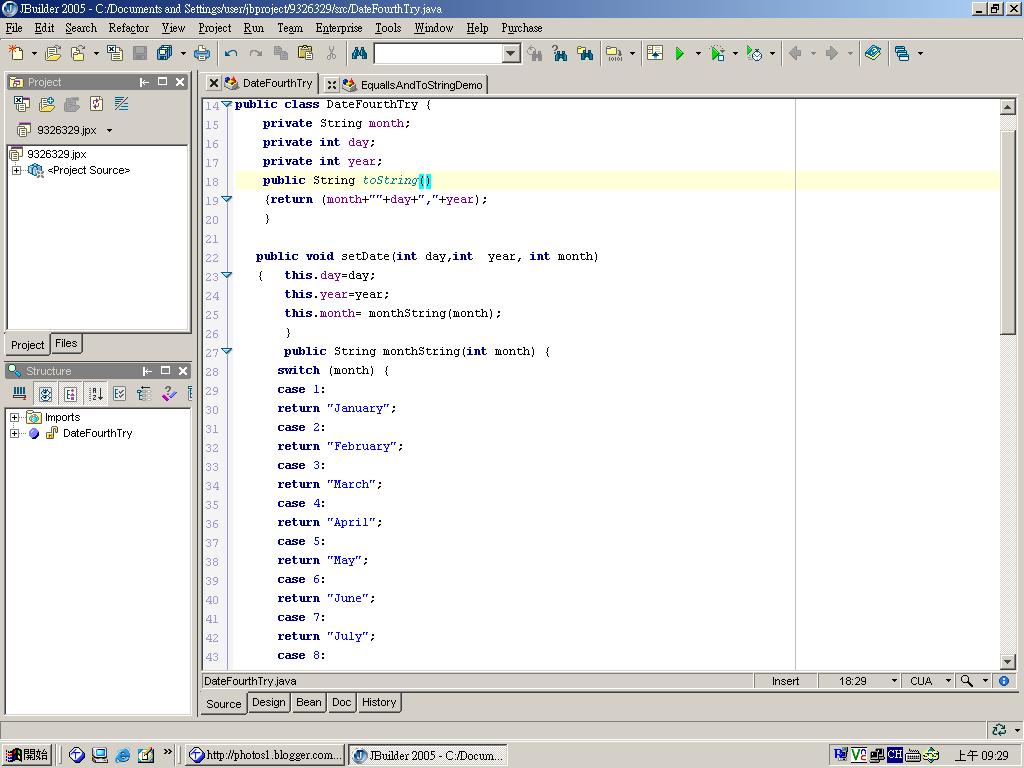Switch to the Design view tab
The image size is (1024, 768).
pyautogui.click(x=268, y=702)
